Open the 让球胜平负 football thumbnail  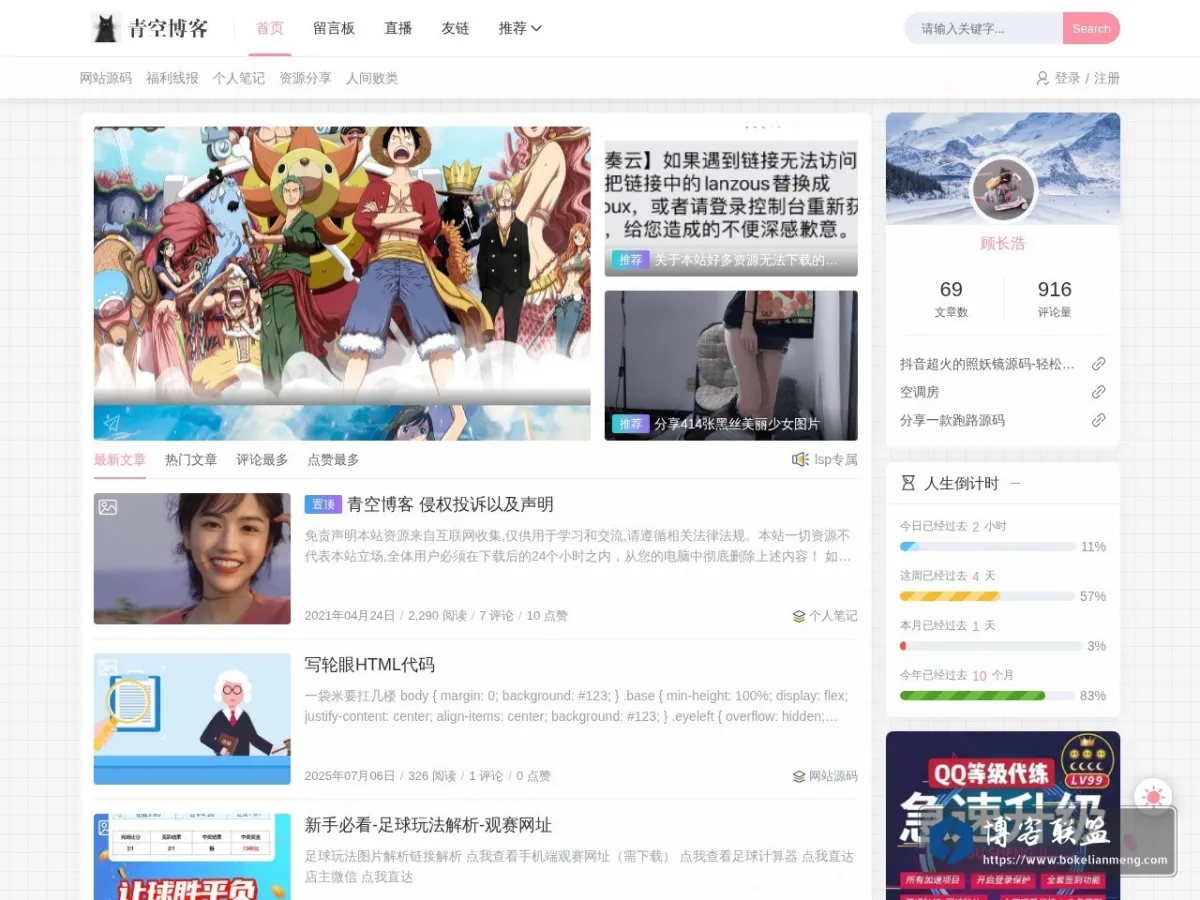tap(192, 857)
